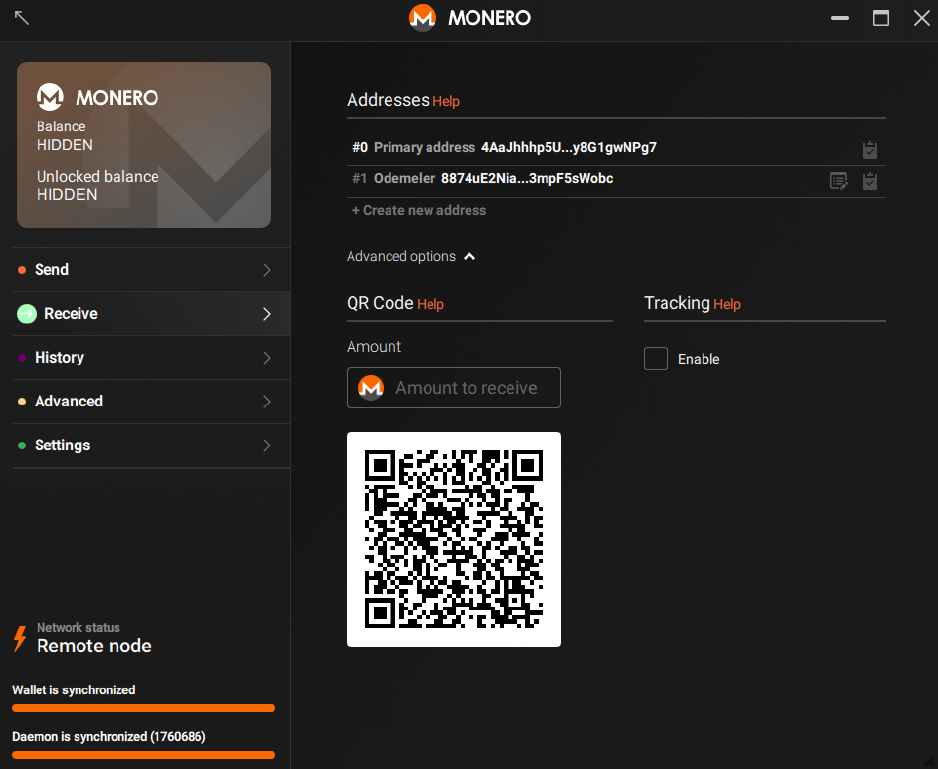Copy the Odemeler address to clipboard
The width and height of the screenshot is (938, 769).
point(870,181)
